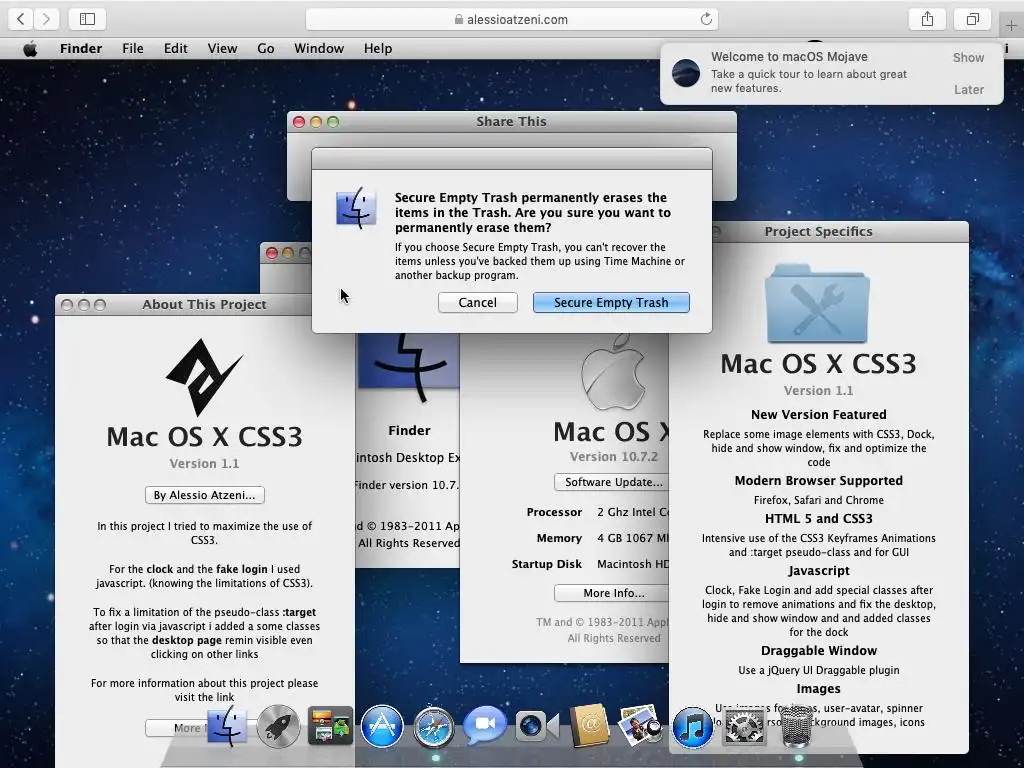Show the macOS Mojave tour
Image resolution: width=1024 pixels, height=768 pixels.
tap(968, 57)
